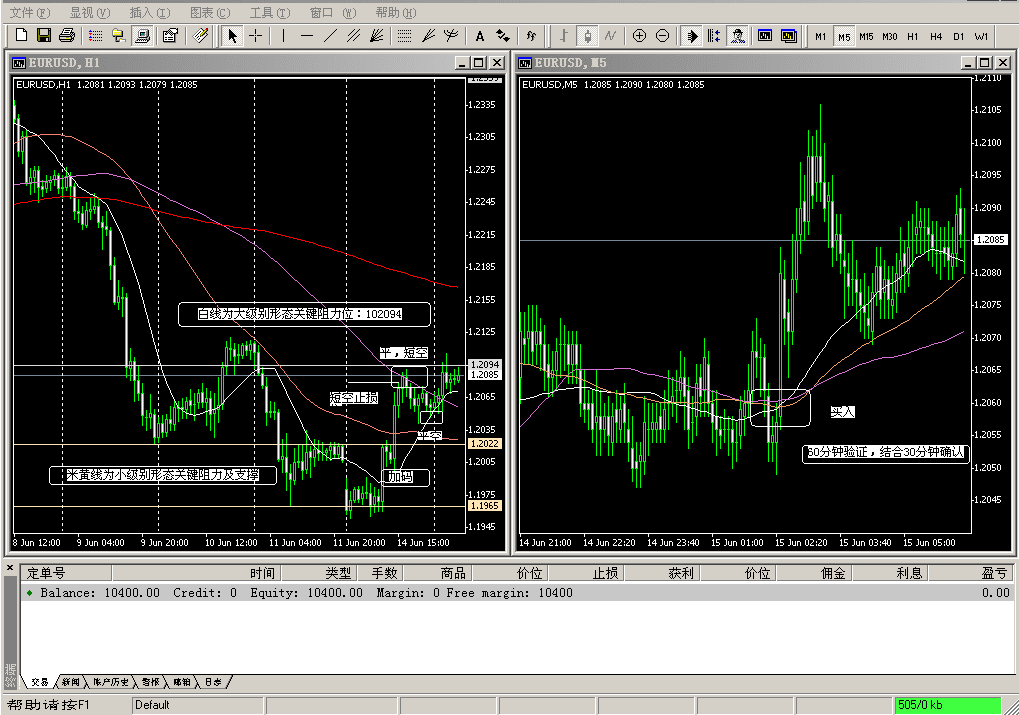Select the Text label 'A' tool
The width and height of the screenshot is (1019, 715).
coord(479,36)
